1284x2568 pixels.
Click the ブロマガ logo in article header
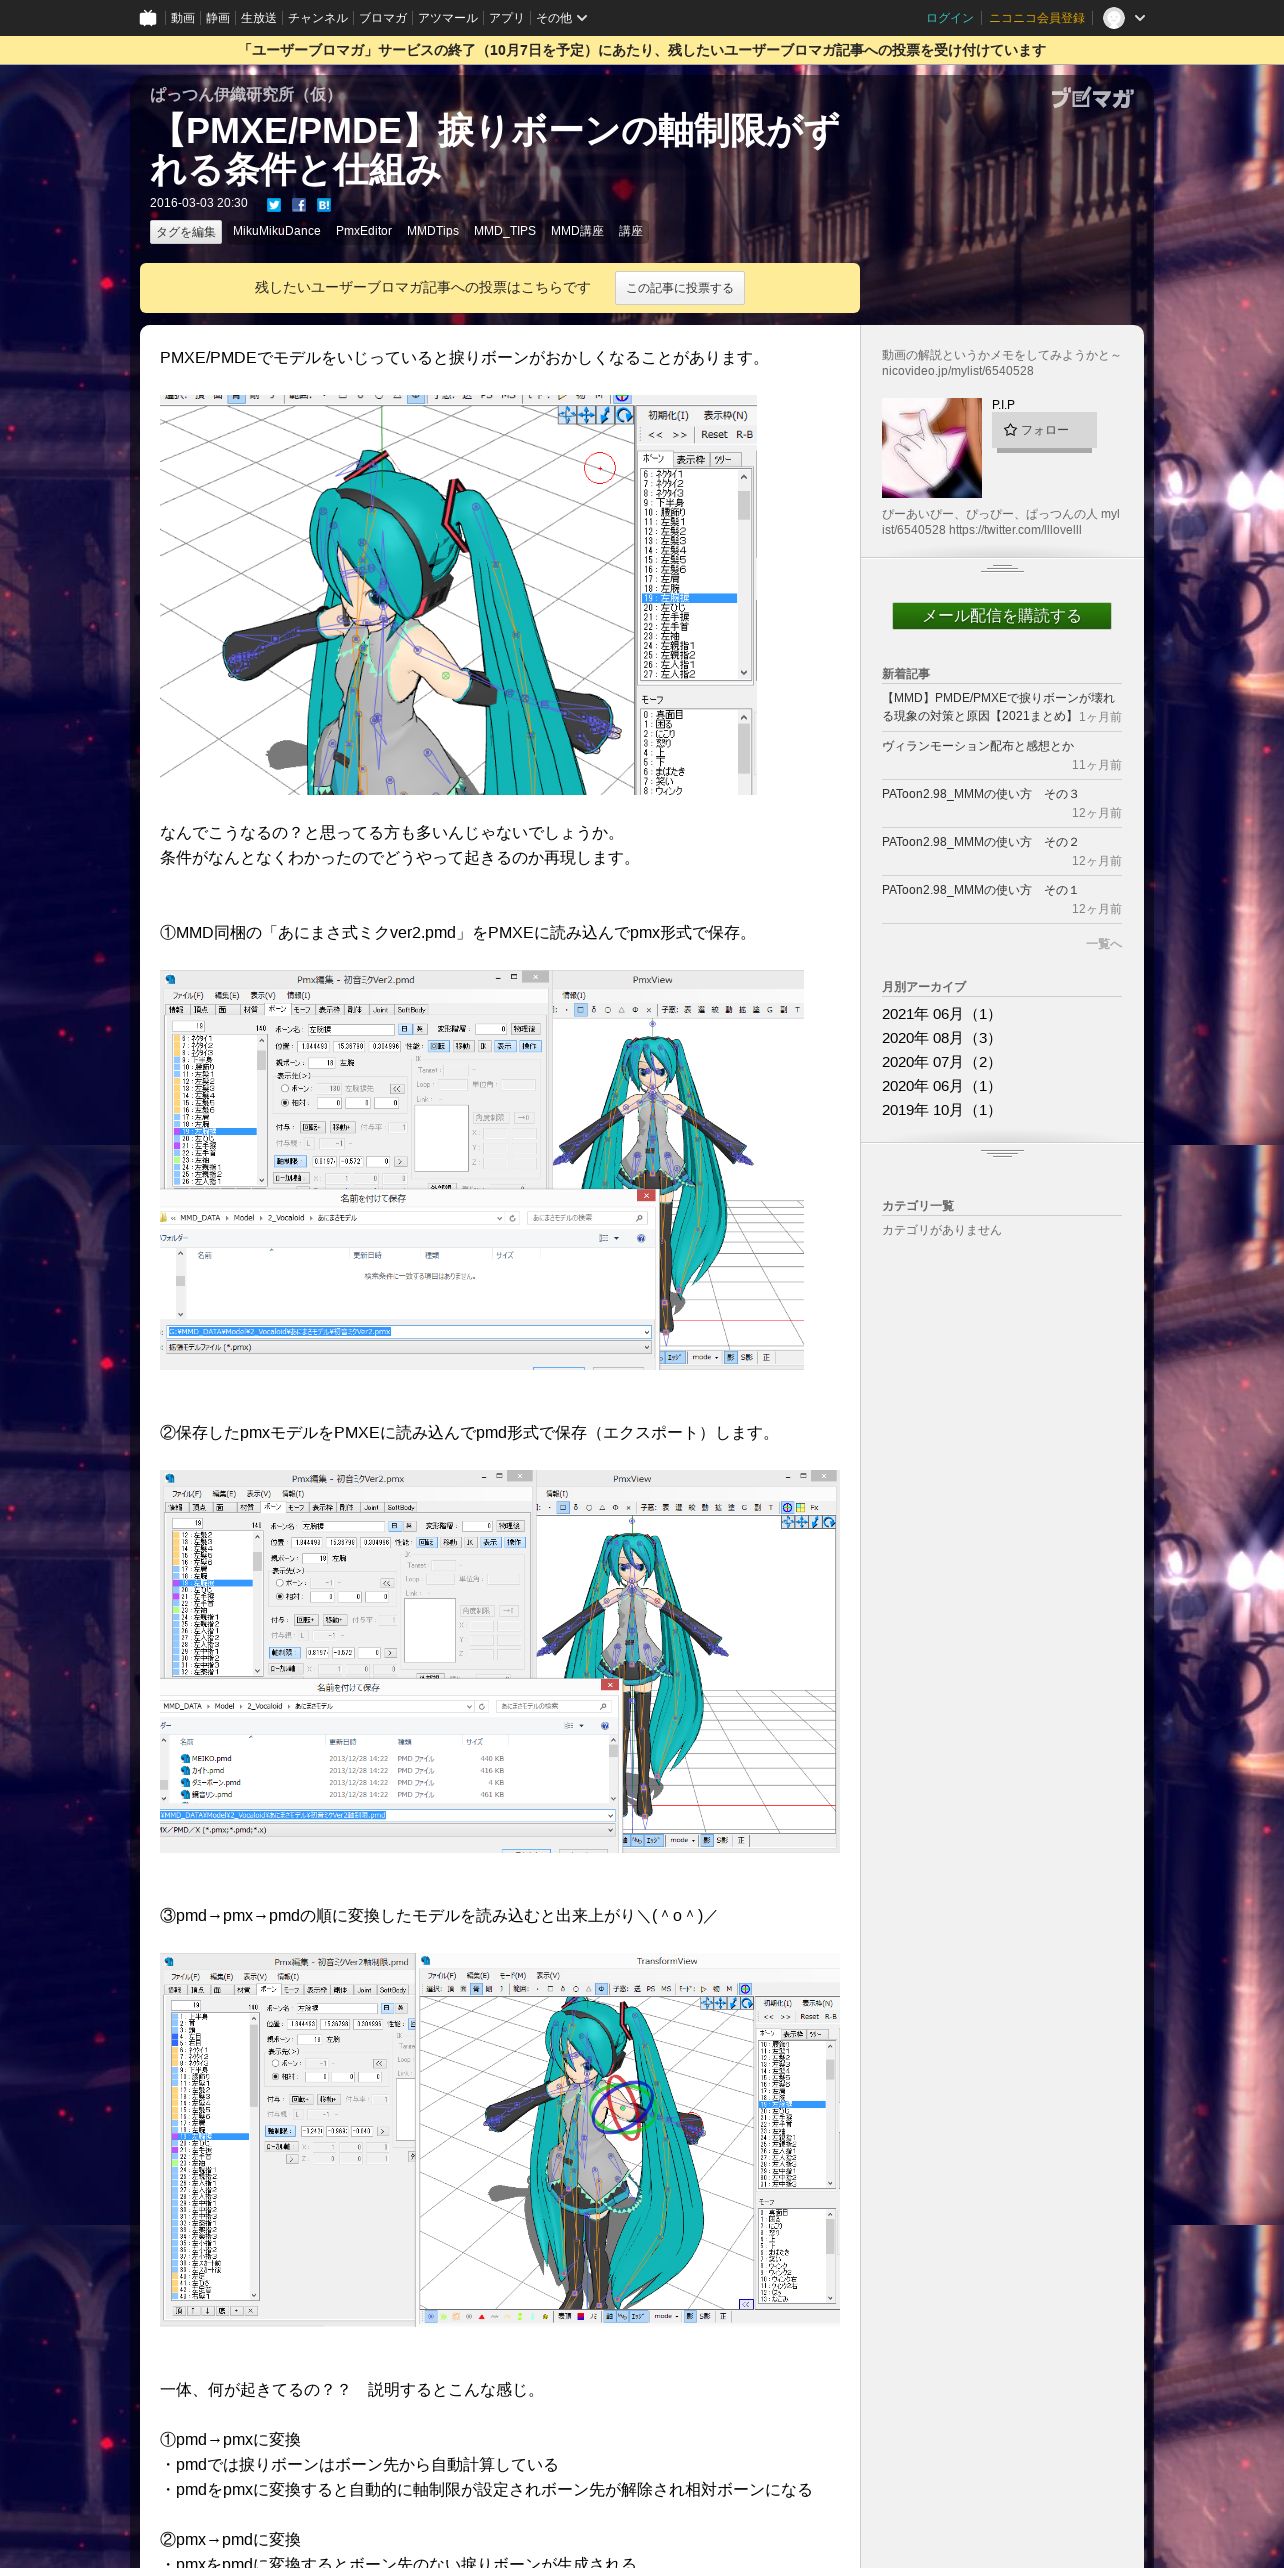tap(1092, 98)
